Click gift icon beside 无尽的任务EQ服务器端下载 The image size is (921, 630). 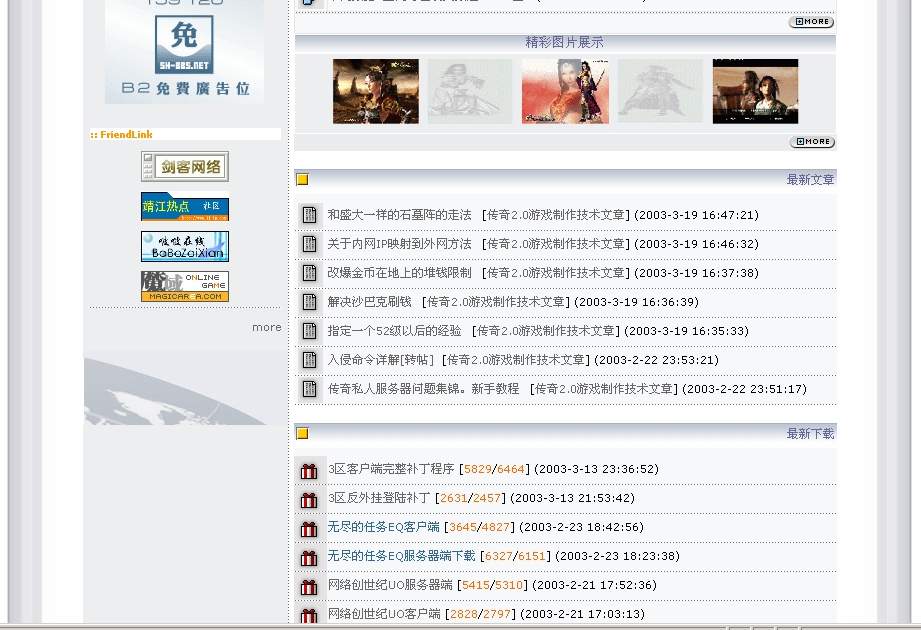[x=309, y=557]
